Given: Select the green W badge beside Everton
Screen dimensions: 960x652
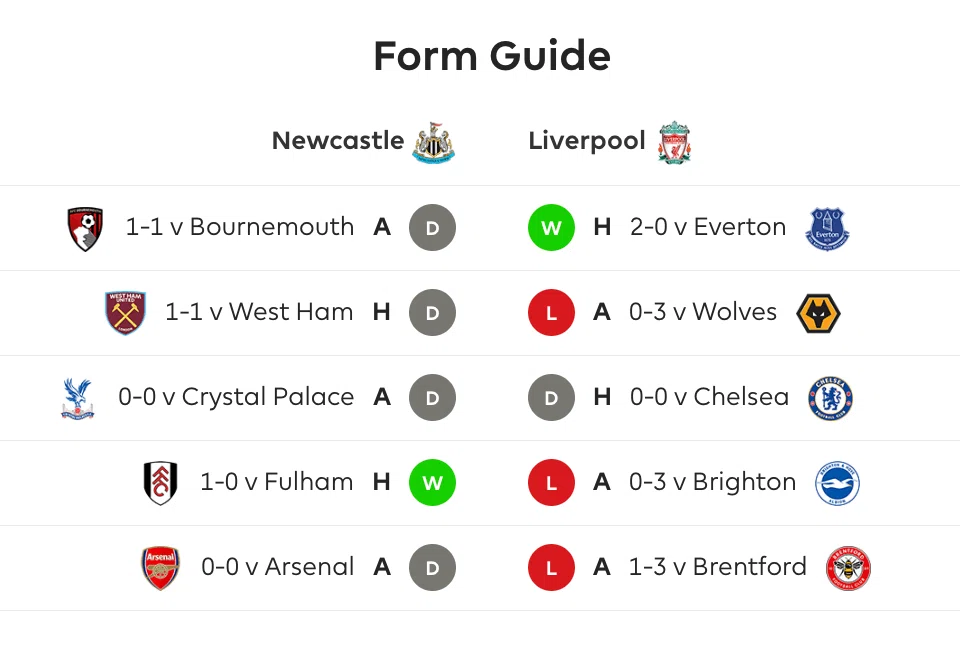Looking at the screenshot, I should [x=551, y=228].
